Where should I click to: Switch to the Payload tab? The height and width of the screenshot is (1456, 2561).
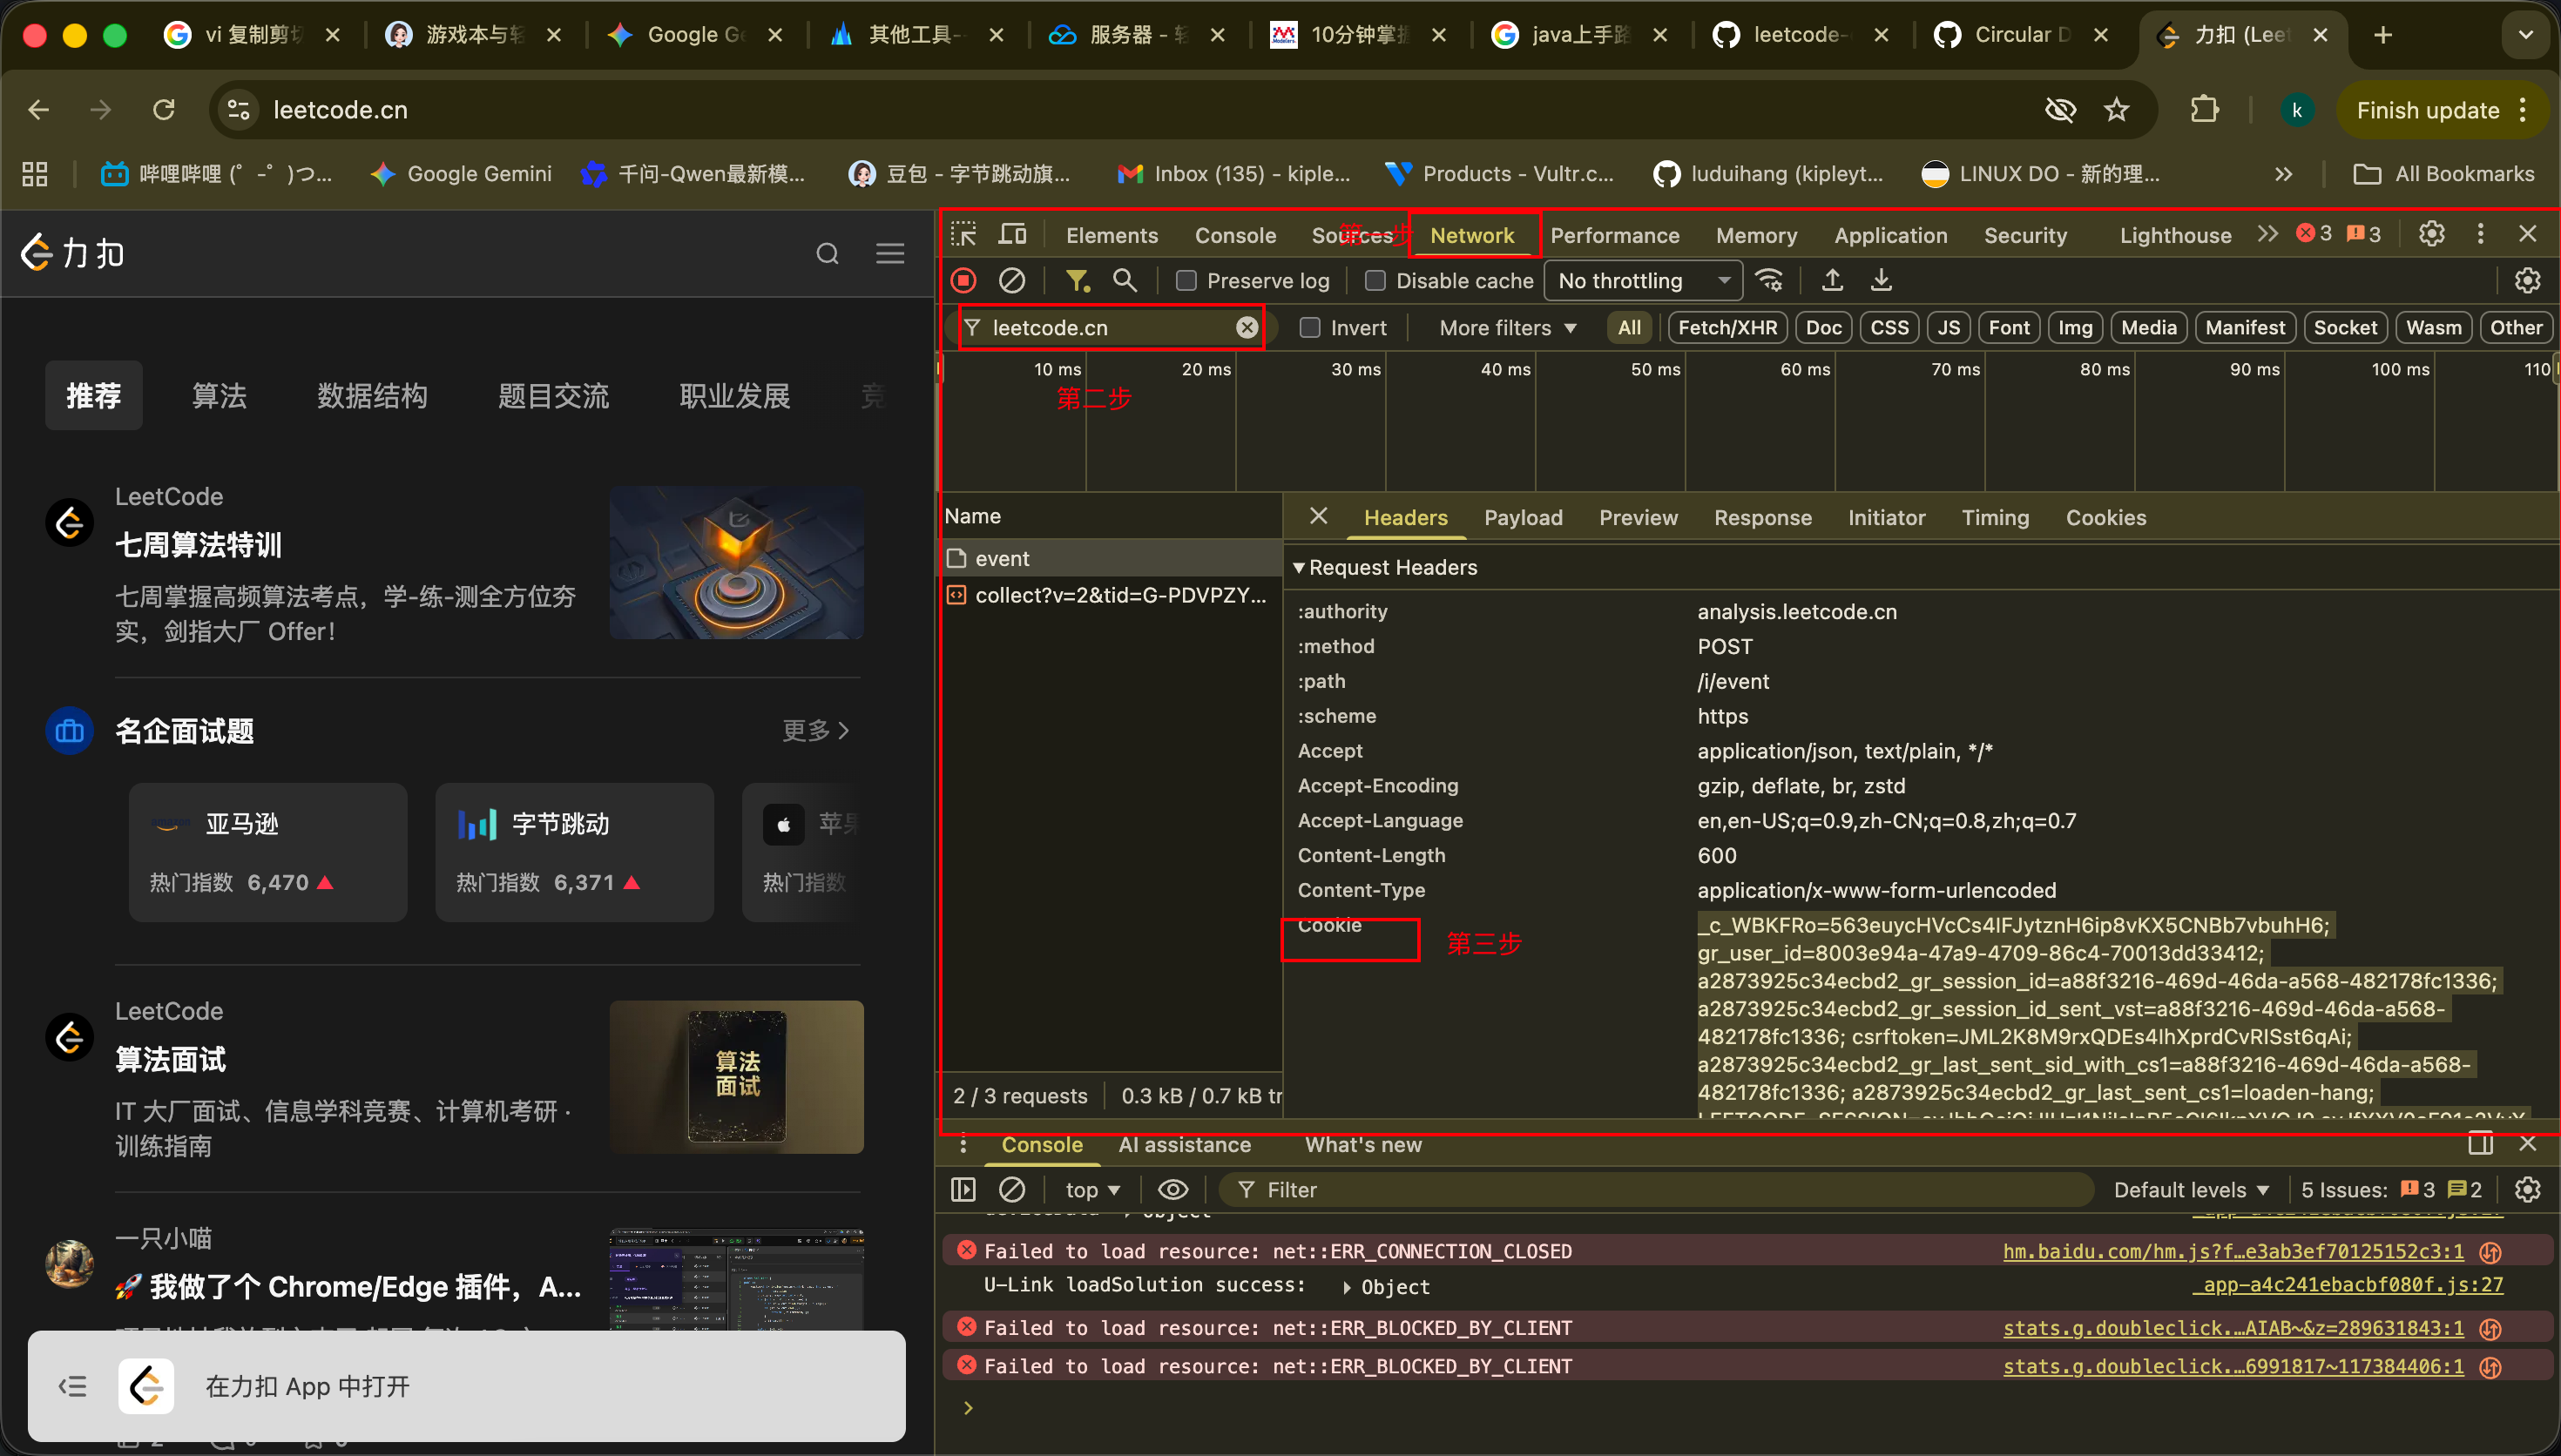tap(1522, 518)
